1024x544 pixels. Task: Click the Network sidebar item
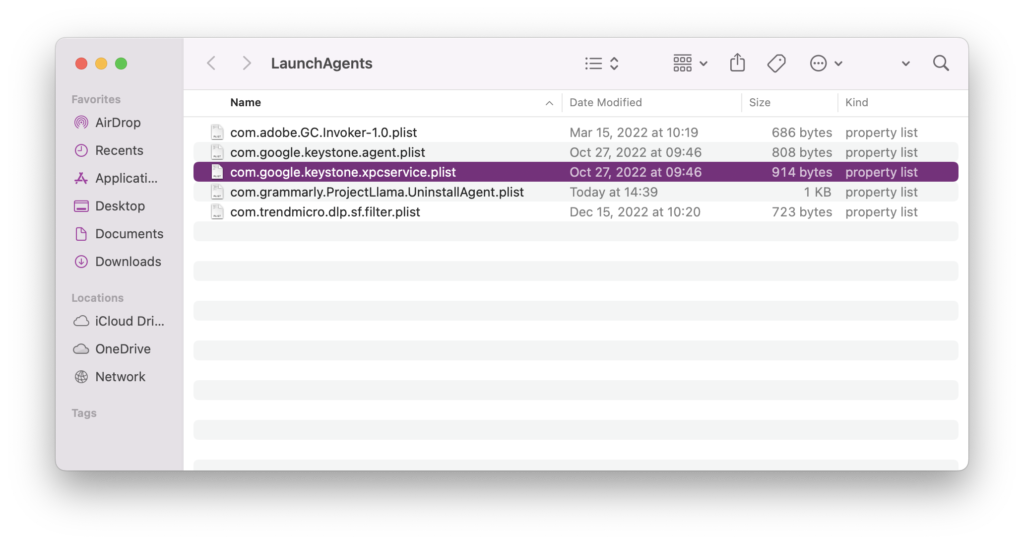(120, 377)
